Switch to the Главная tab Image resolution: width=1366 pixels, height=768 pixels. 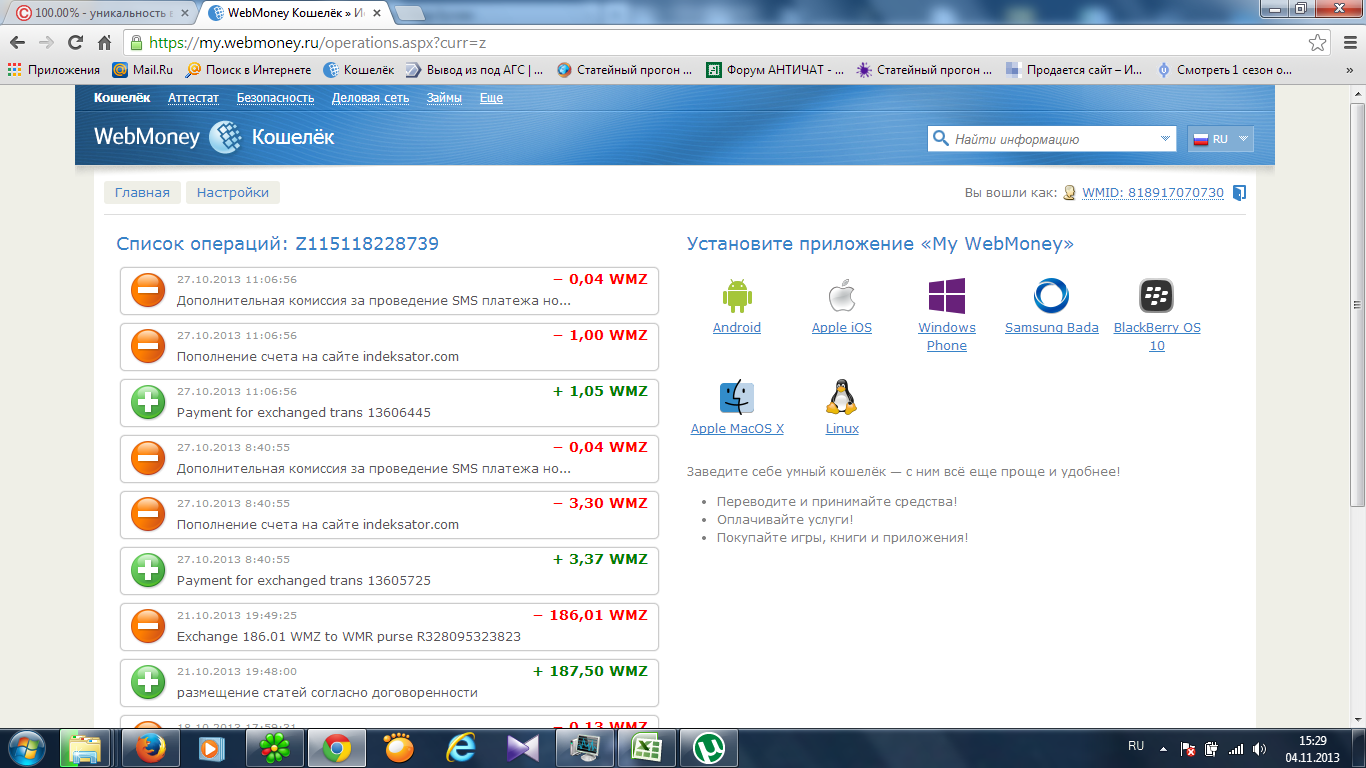142,192
